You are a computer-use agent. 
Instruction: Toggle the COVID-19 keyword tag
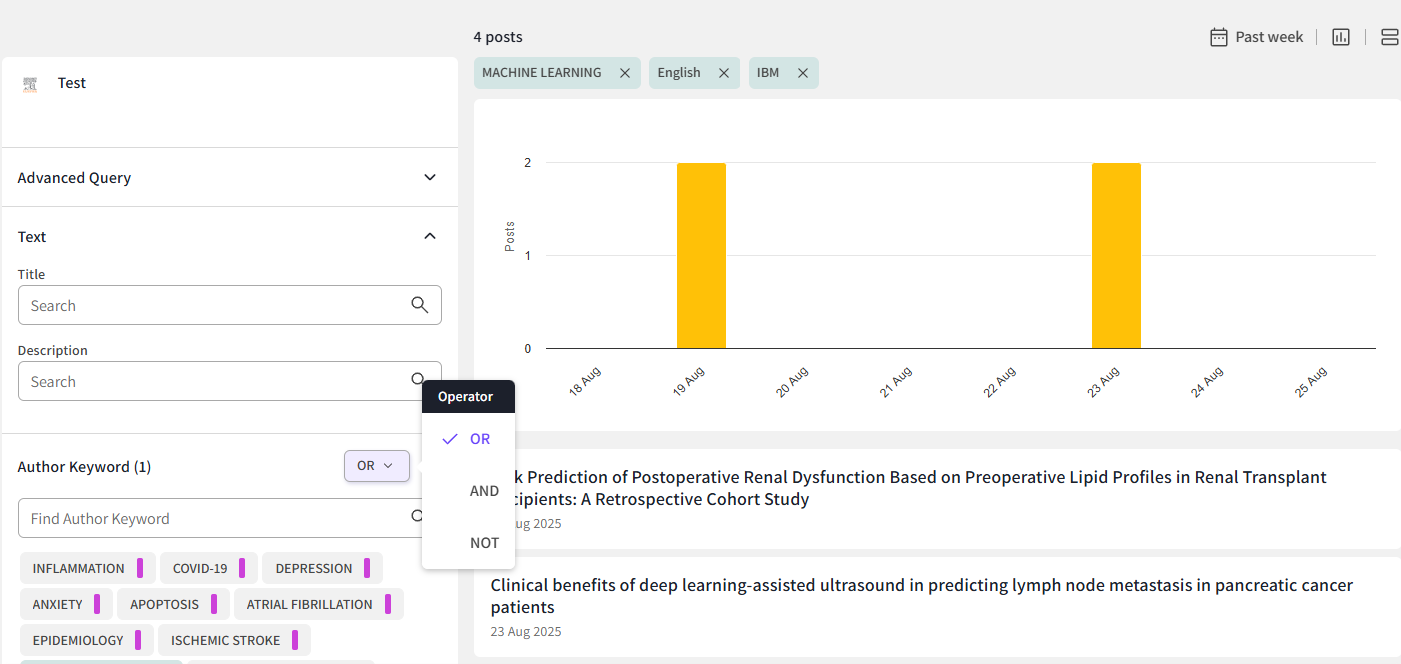pyautogui.click(x=200, y=568)
